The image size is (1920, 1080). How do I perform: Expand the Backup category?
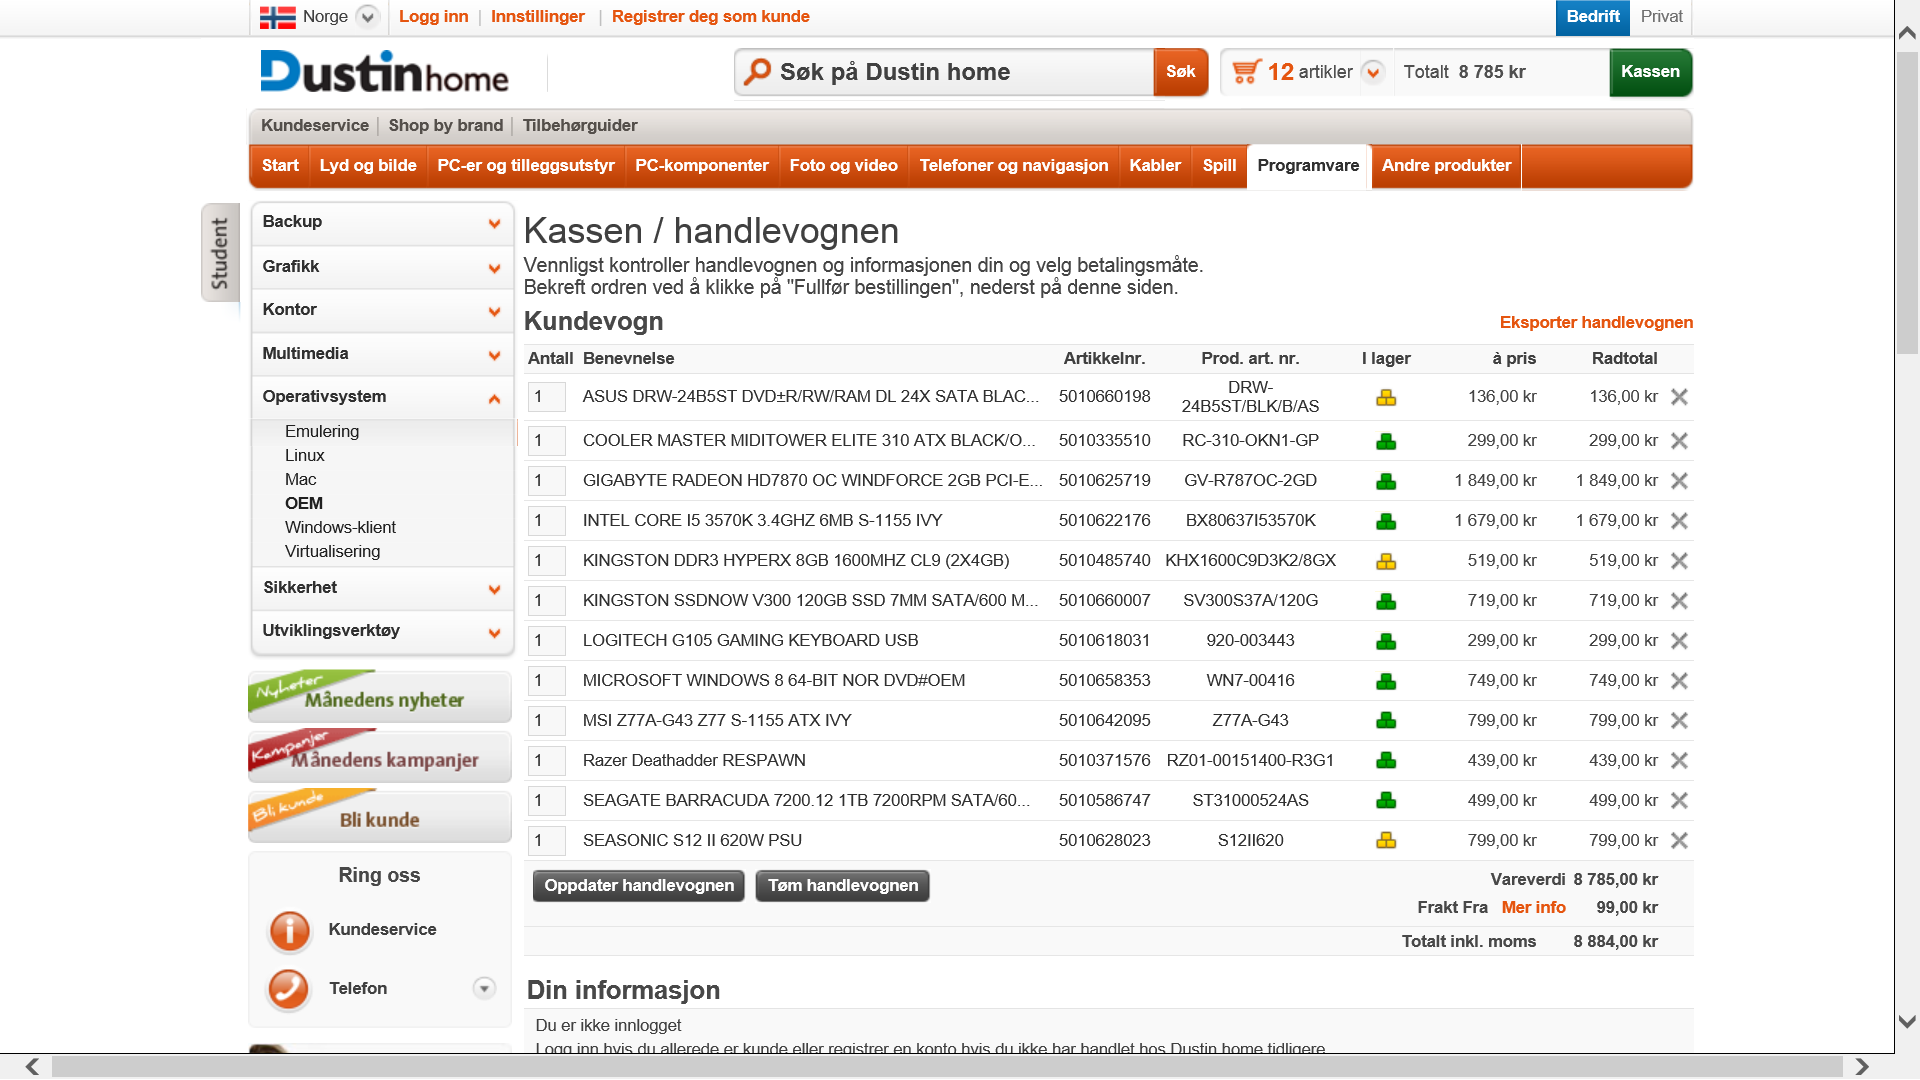coord(494,223)
